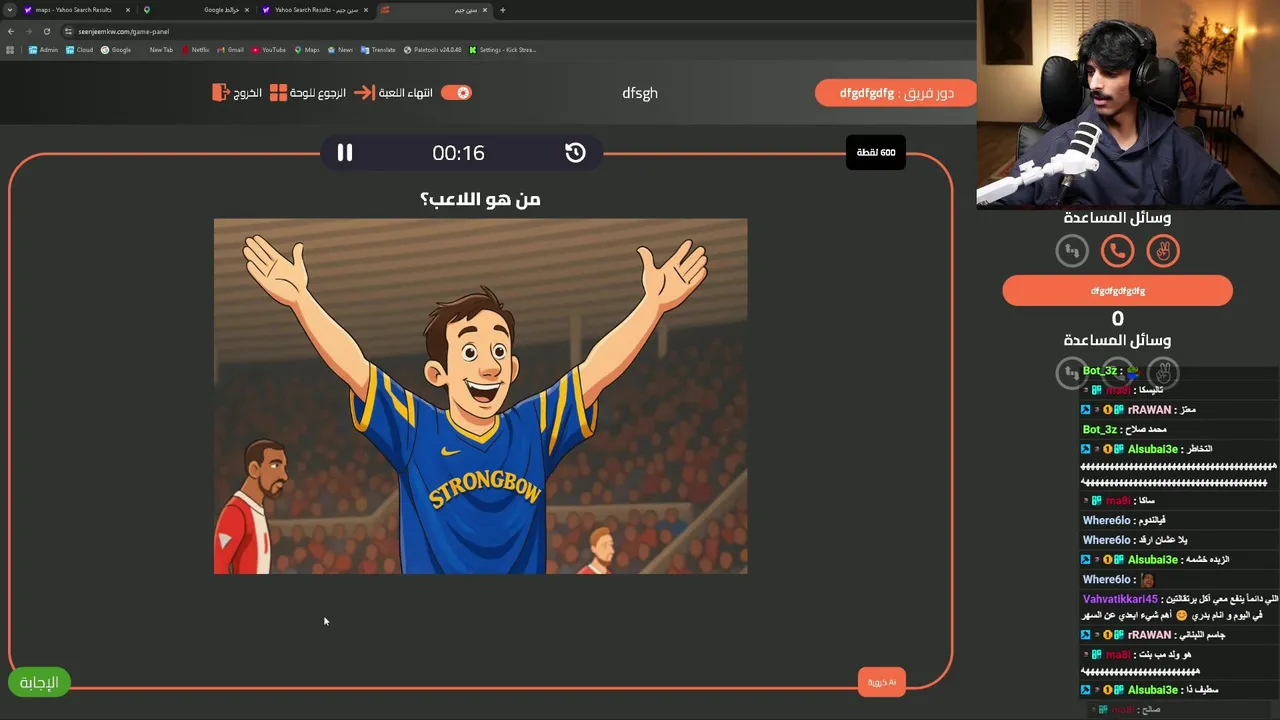
Task: Open the tab search dropdown arrow
Action: pos(10,10)
